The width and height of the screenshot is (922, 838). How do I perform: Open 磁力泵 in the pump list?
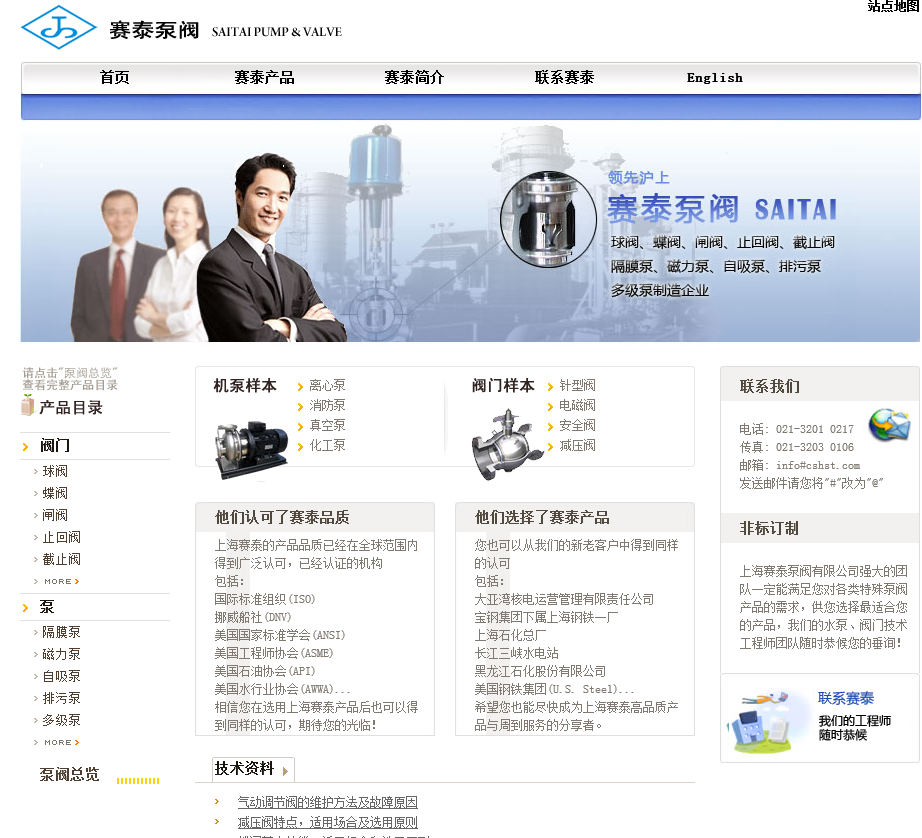[62, 654]
